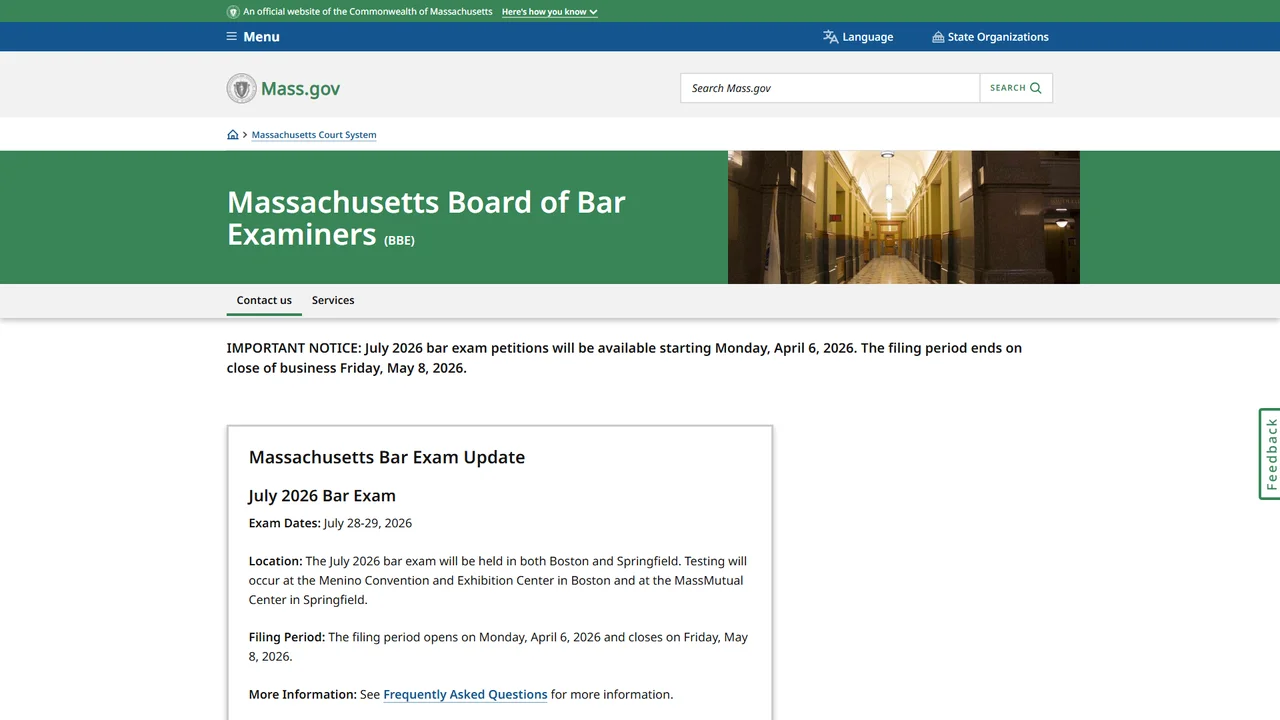Click the "Massachusetts Bar Exam Update" heading
This screenshot has width=1280, height=720.
[x=387, y=457]
